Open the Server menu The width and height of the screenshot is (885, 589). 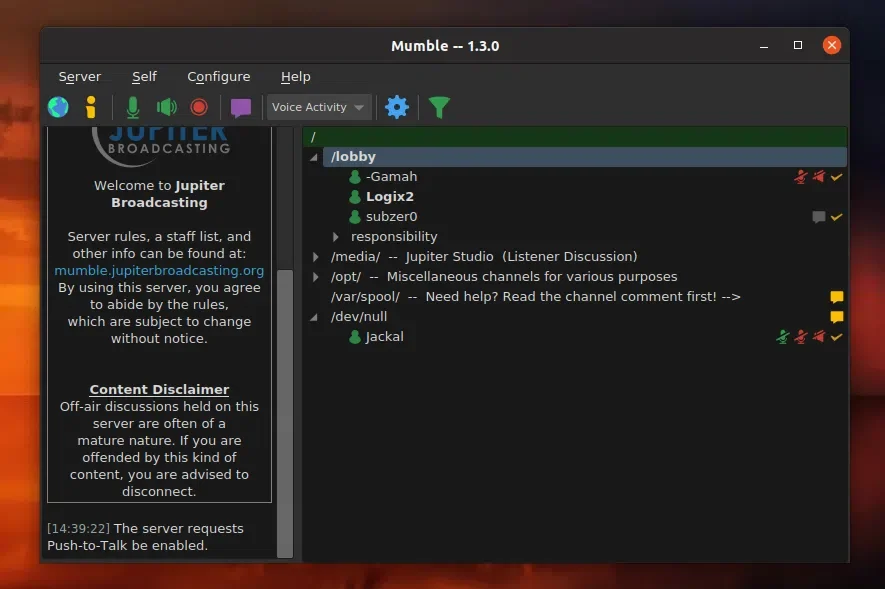pyautogui.click(x=80, y=77)
